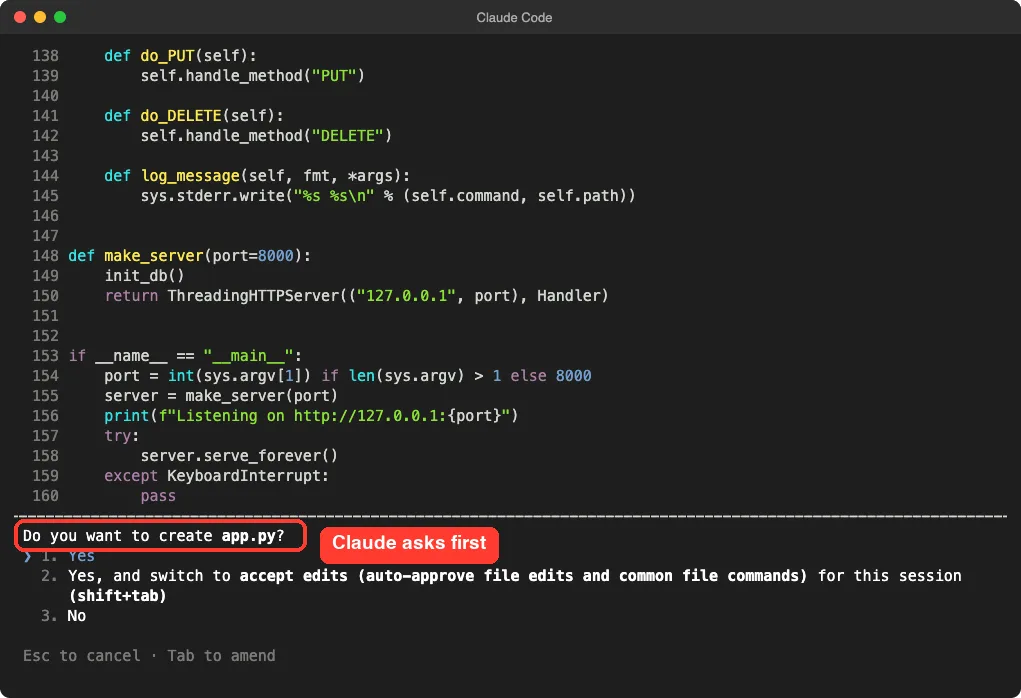
Task: Click the red close window button
Action: [x=20, y=17]
